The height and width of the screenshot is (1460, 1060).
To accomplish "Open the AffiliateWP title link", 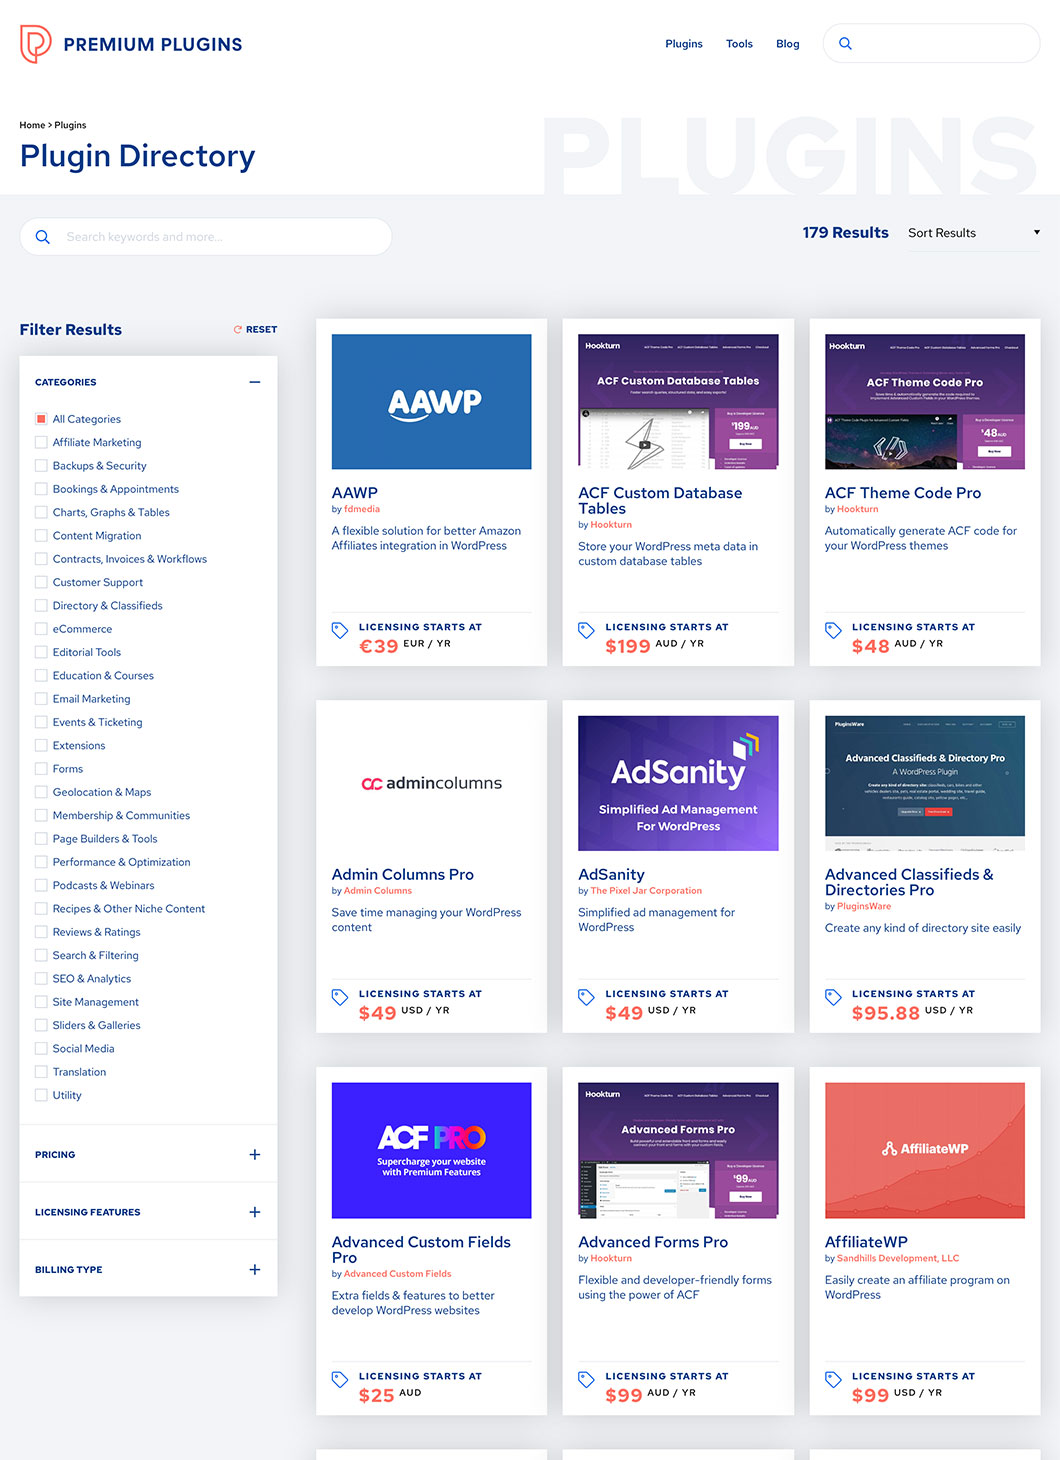I will [x=866, y=1242].
